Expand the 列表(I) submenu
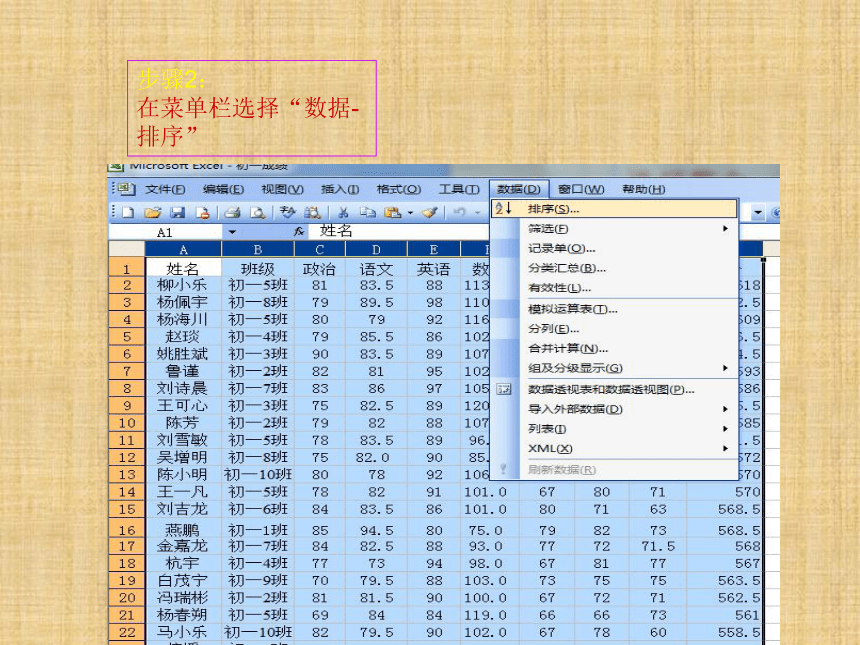The image size is (860, 645). click(726, 429)
